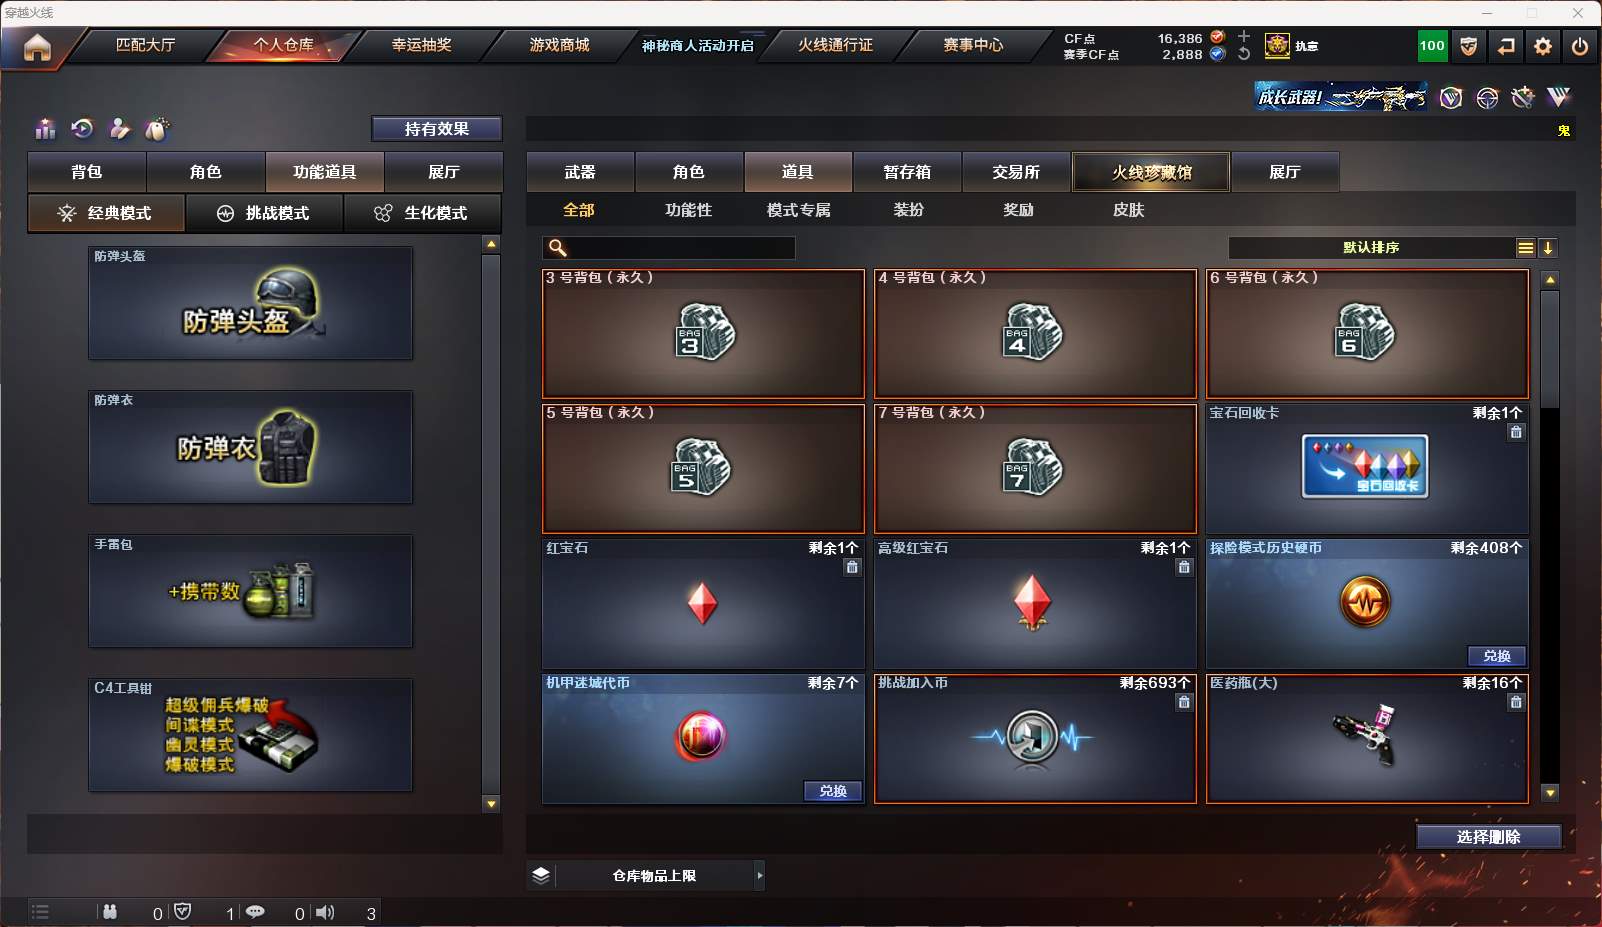Toggle the sort direction arrow button
This screenshot has width=1602, height=927.
1548,248
